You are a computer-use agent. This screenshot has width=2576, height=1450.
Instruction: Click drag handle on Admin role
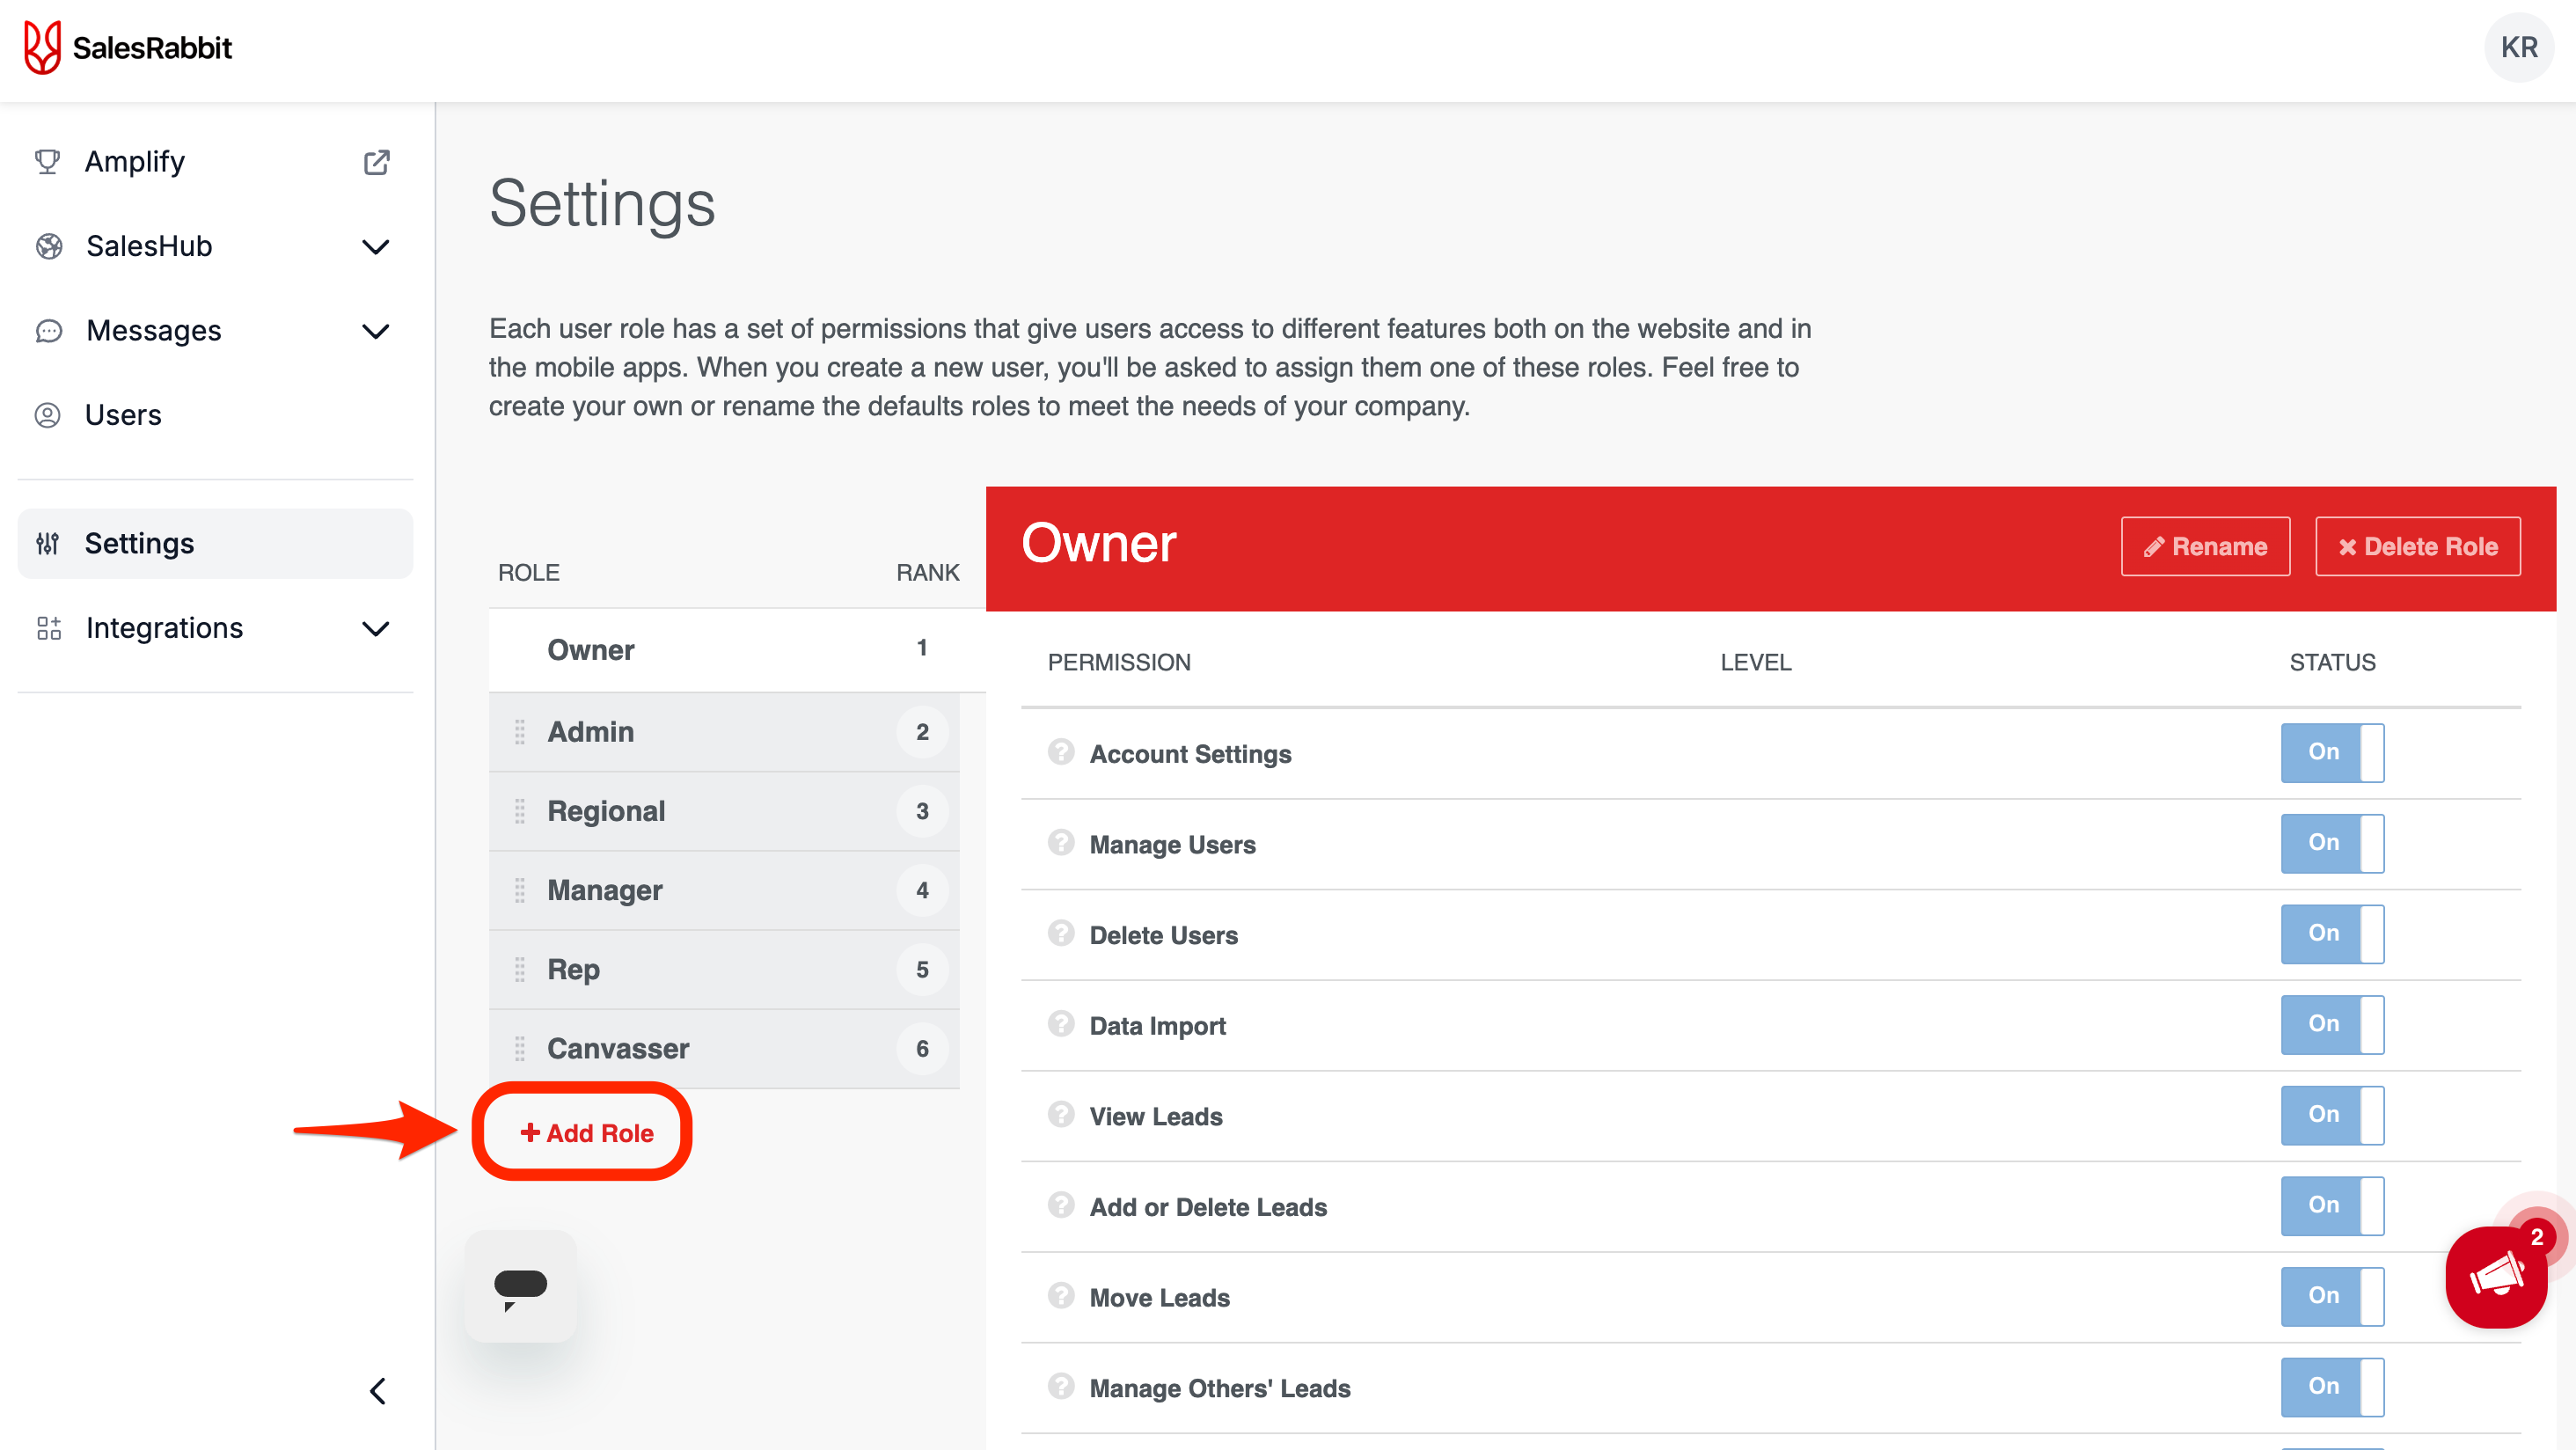tap(519, 732)
